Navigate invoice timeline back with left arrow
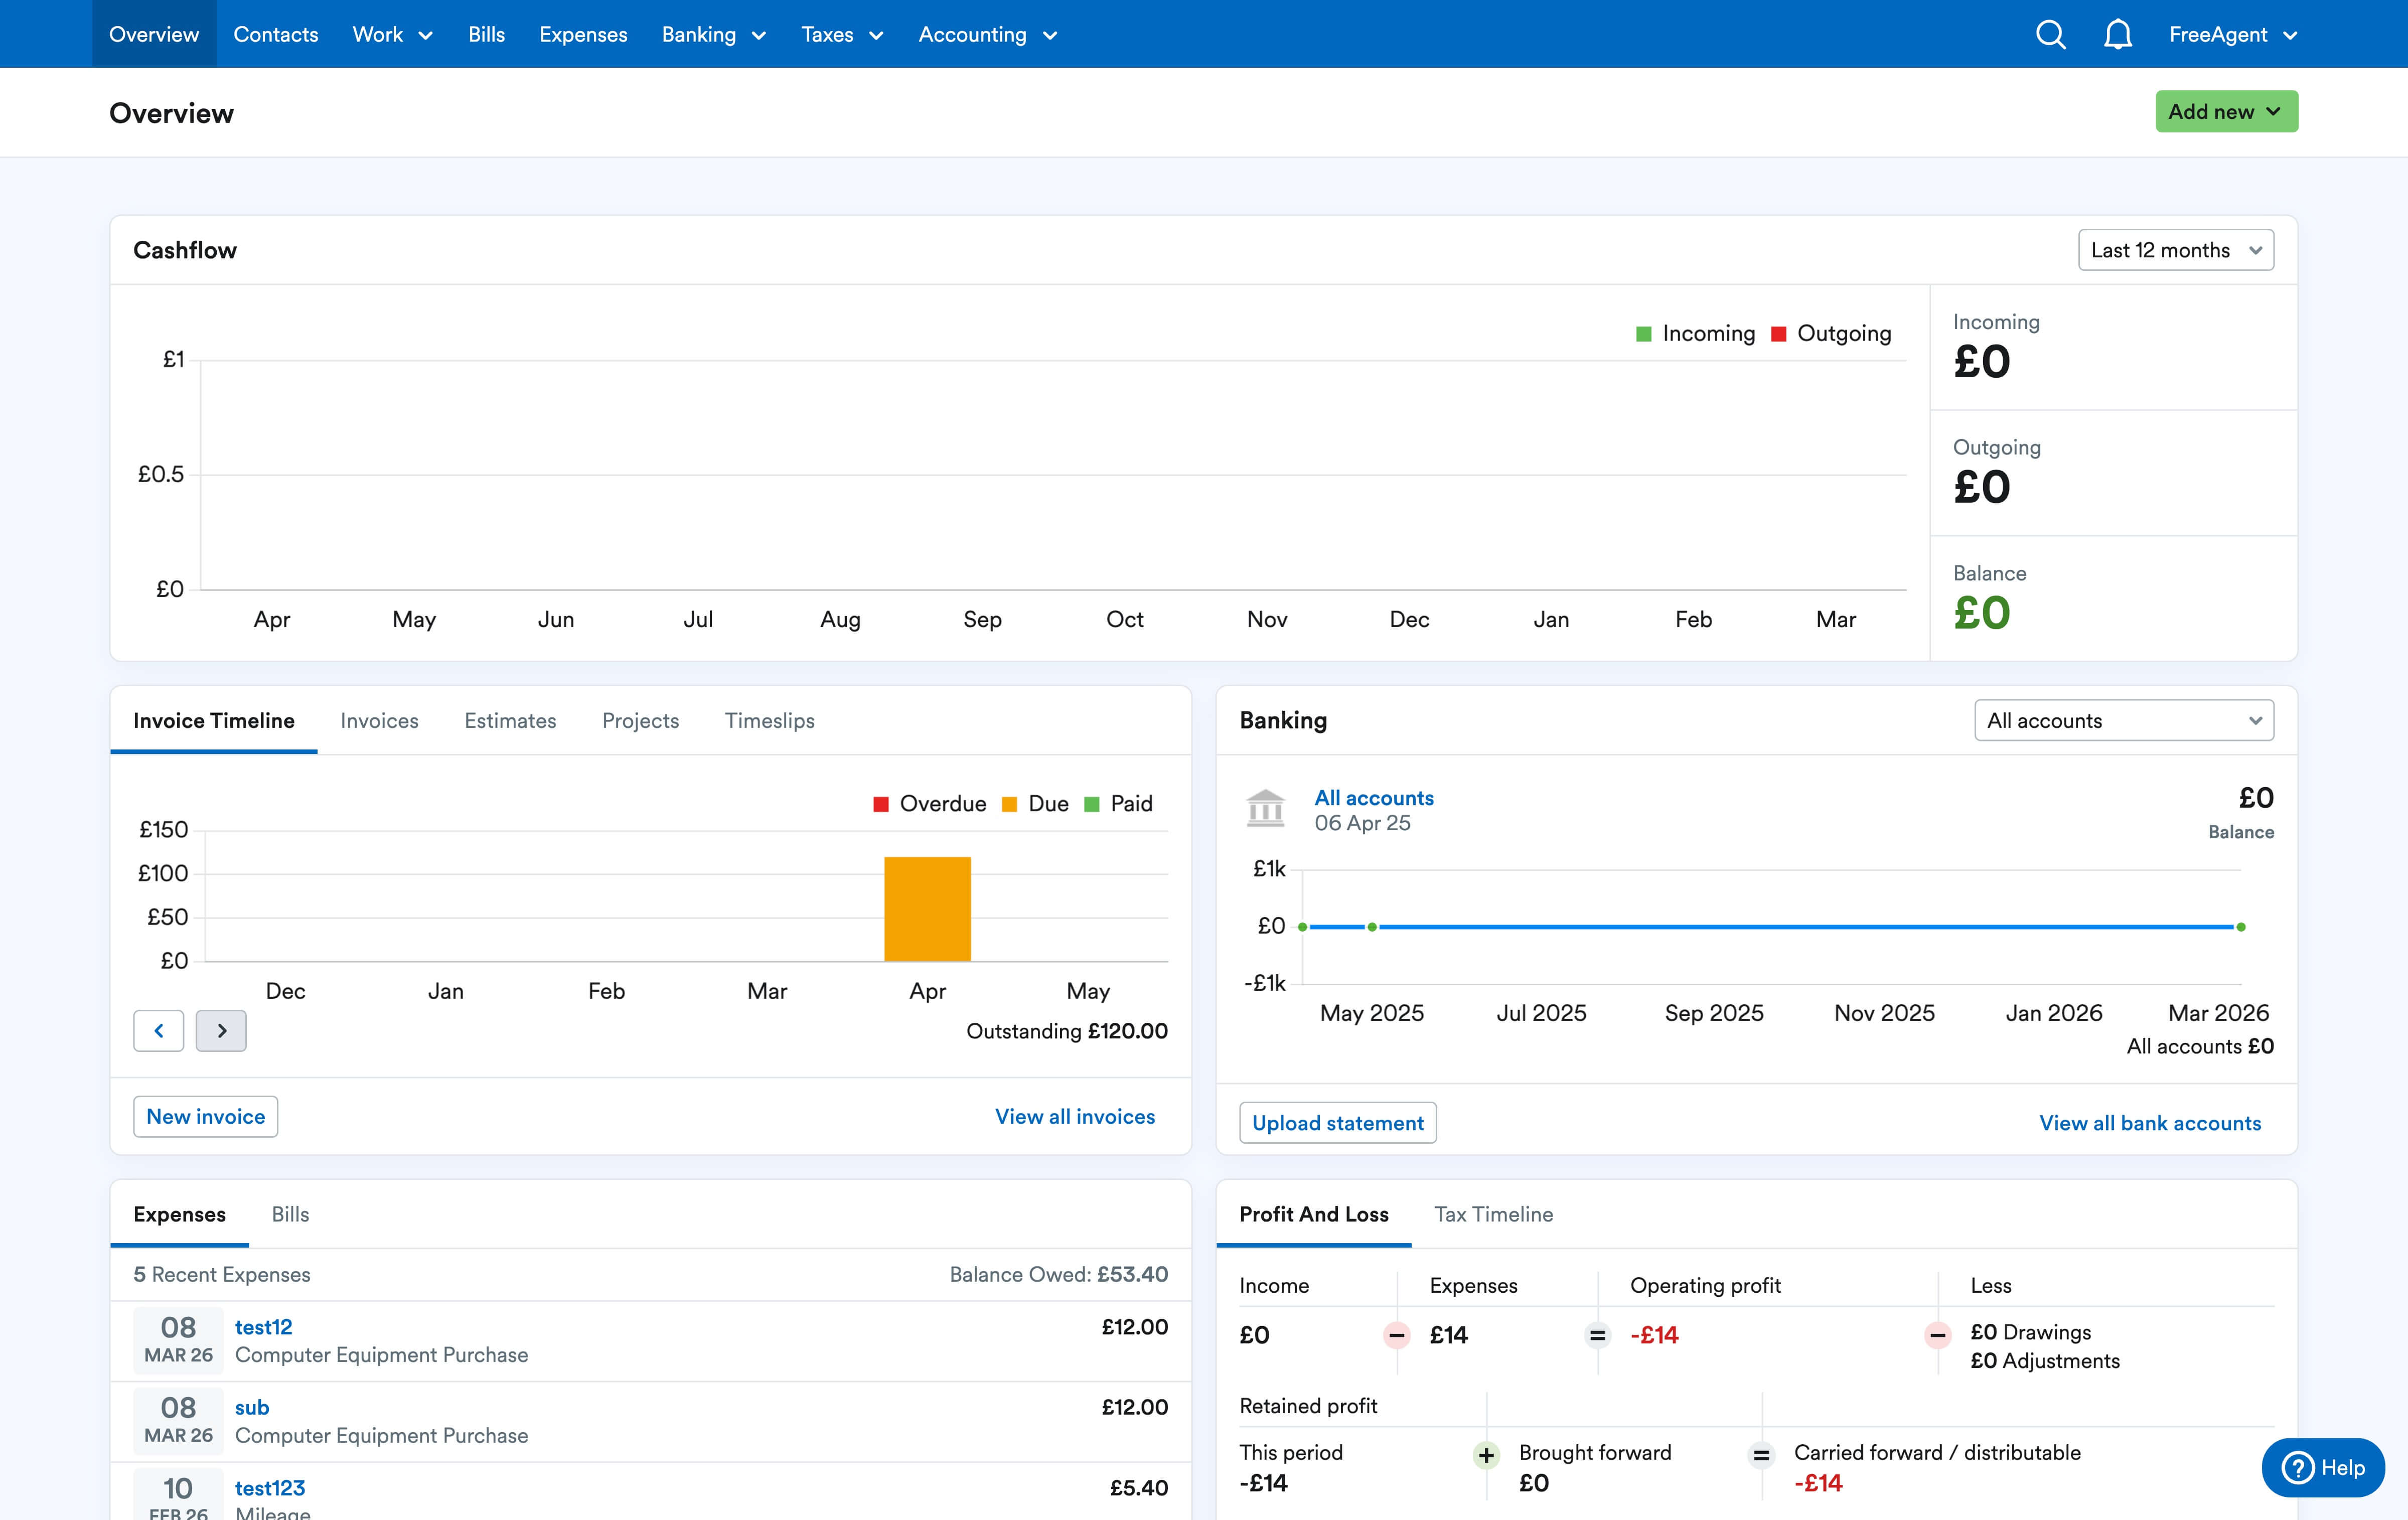This screenshot has width=2408, height=1520. tap(158, 1030)
